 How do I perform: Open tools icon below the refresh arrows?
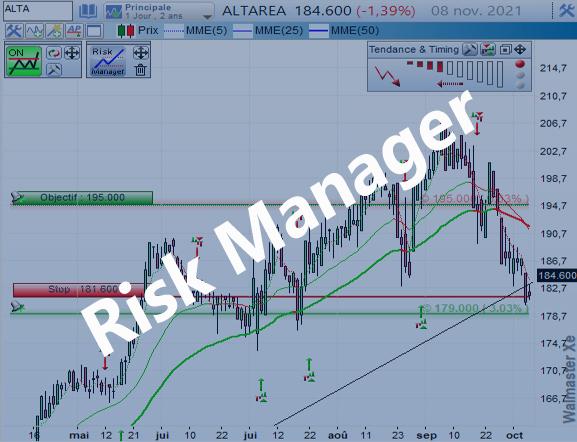[54, 70]
